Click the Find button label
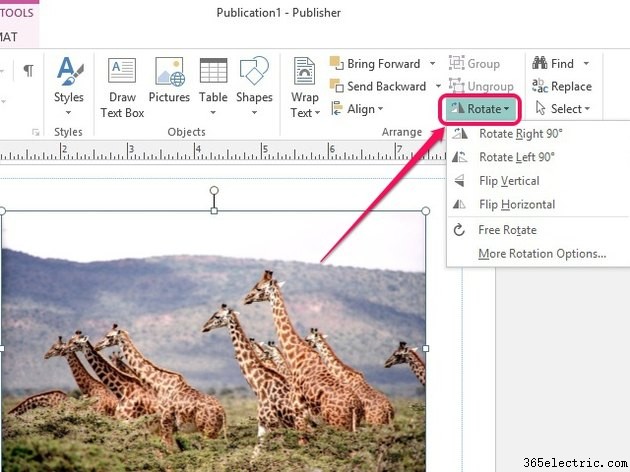Screen dimensions: 630x472 click(562, 63)
